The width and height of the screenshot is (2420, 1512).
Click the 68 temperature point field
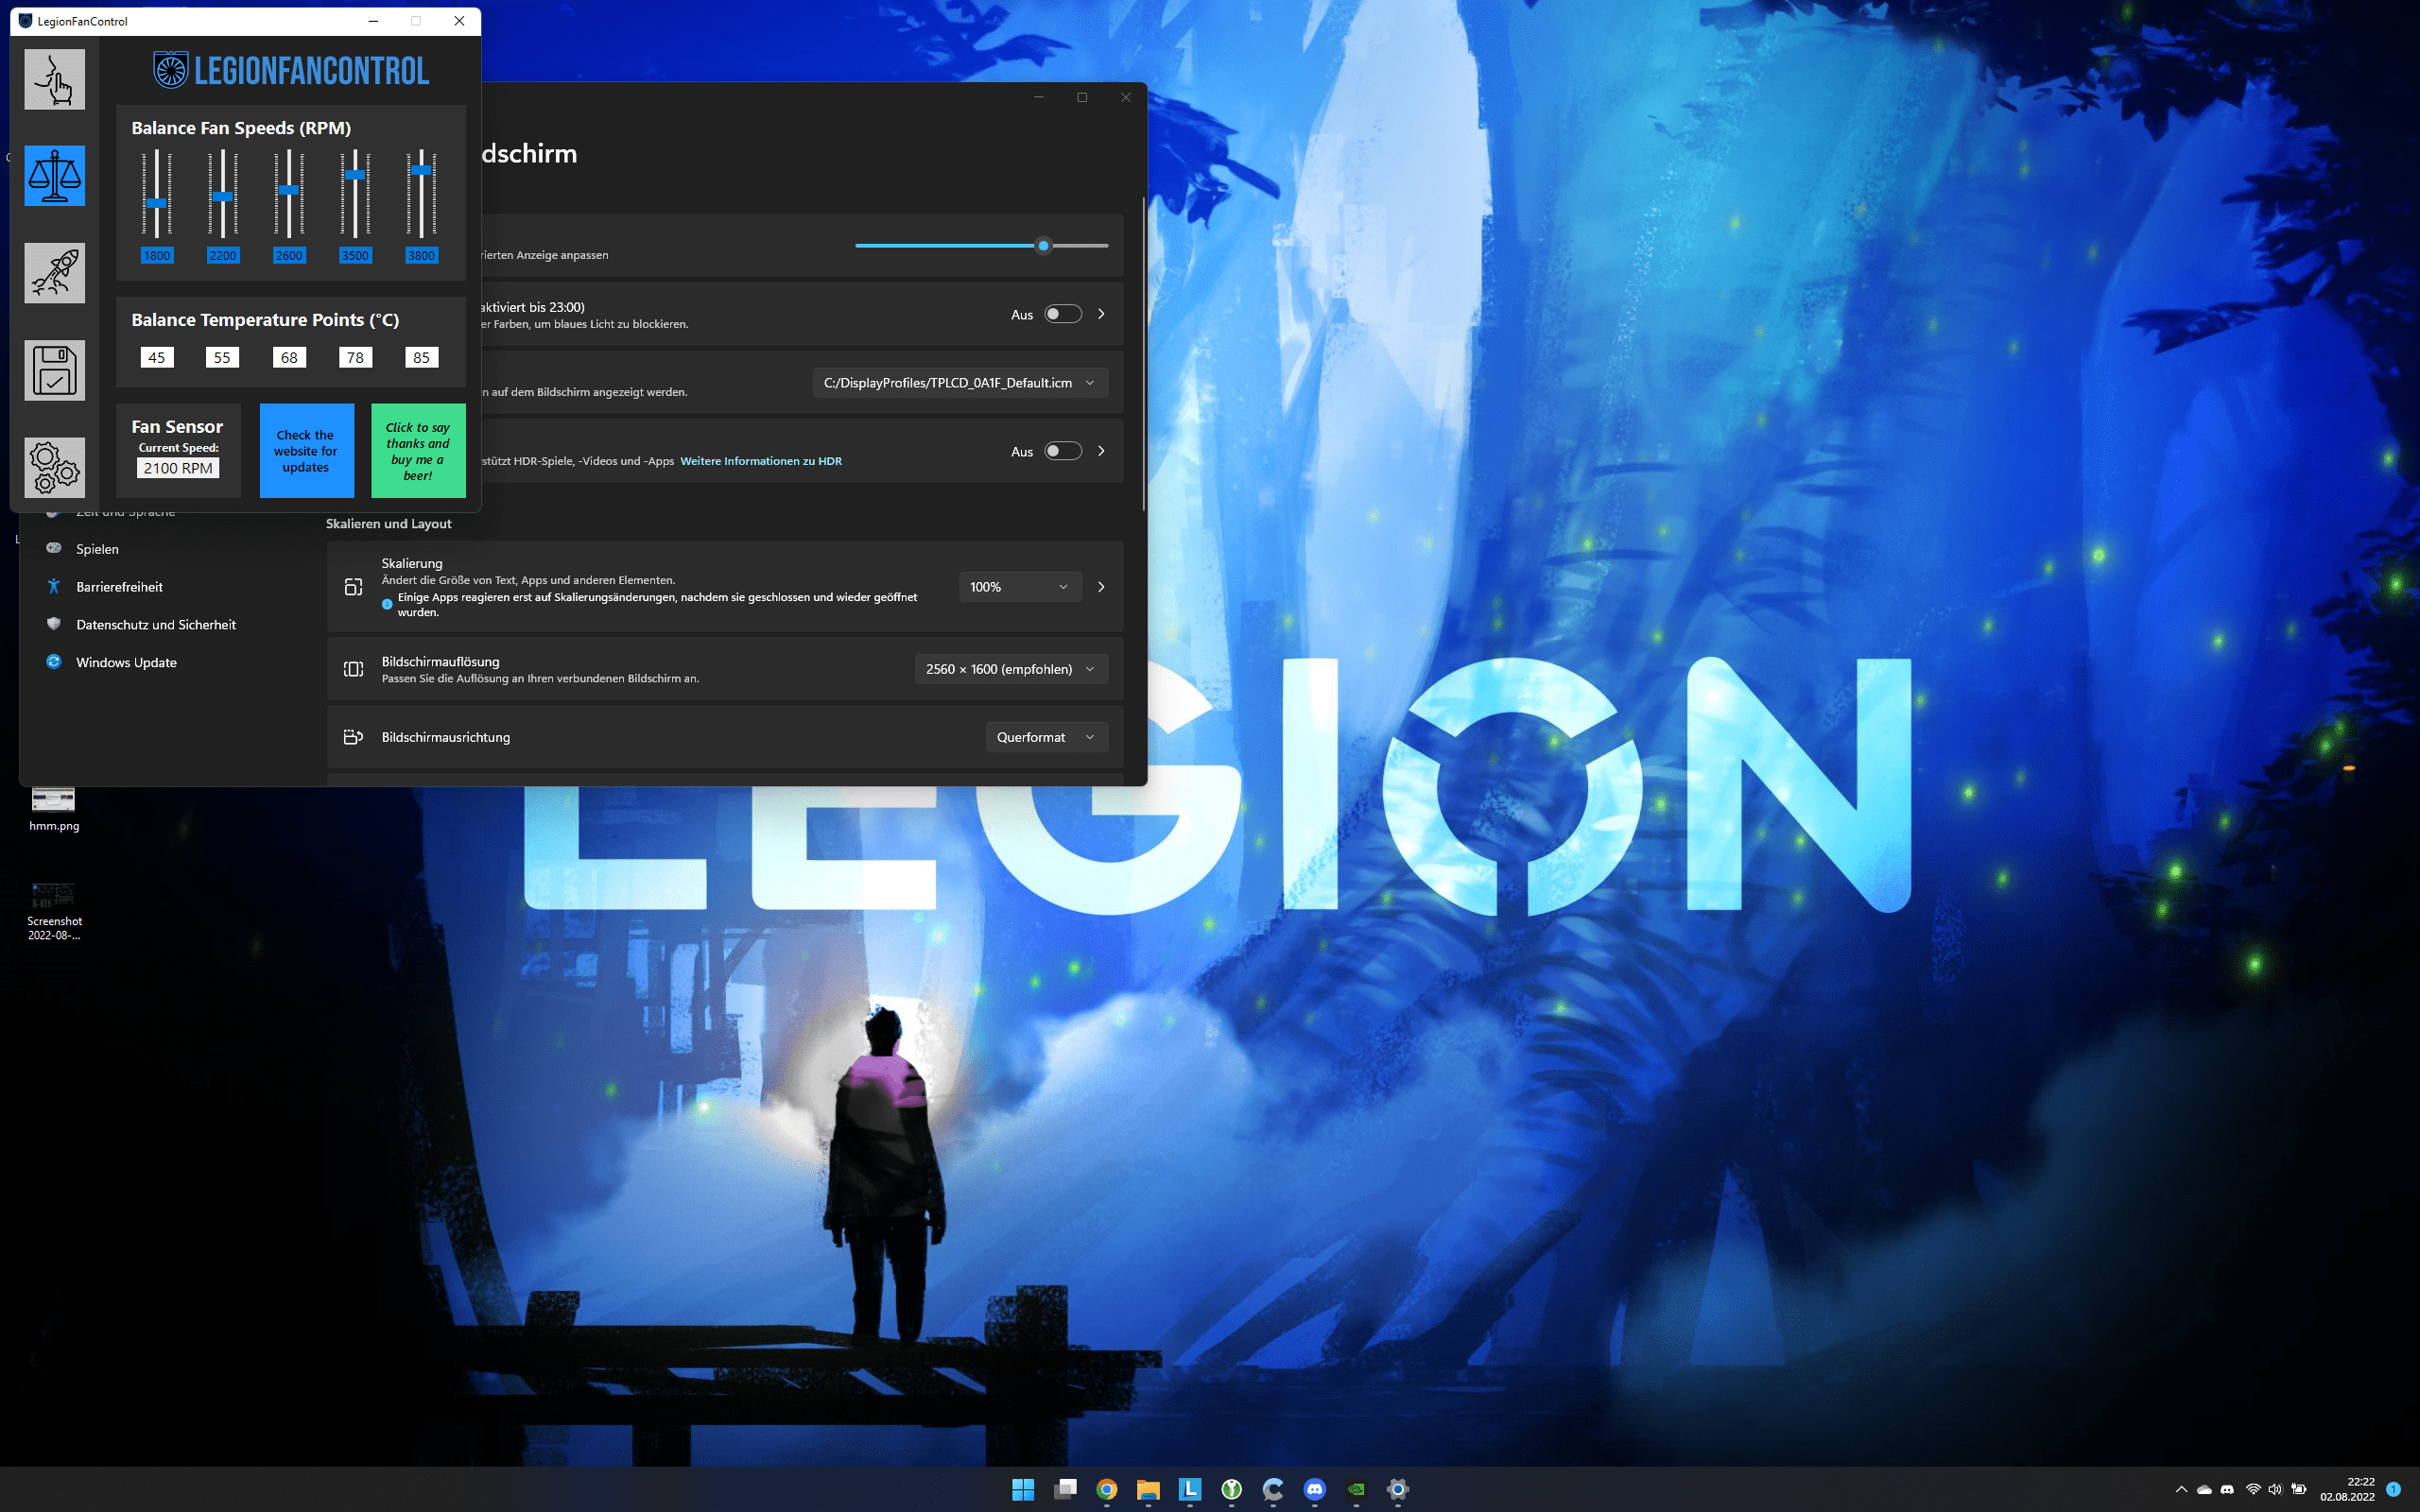pos(289,357)
